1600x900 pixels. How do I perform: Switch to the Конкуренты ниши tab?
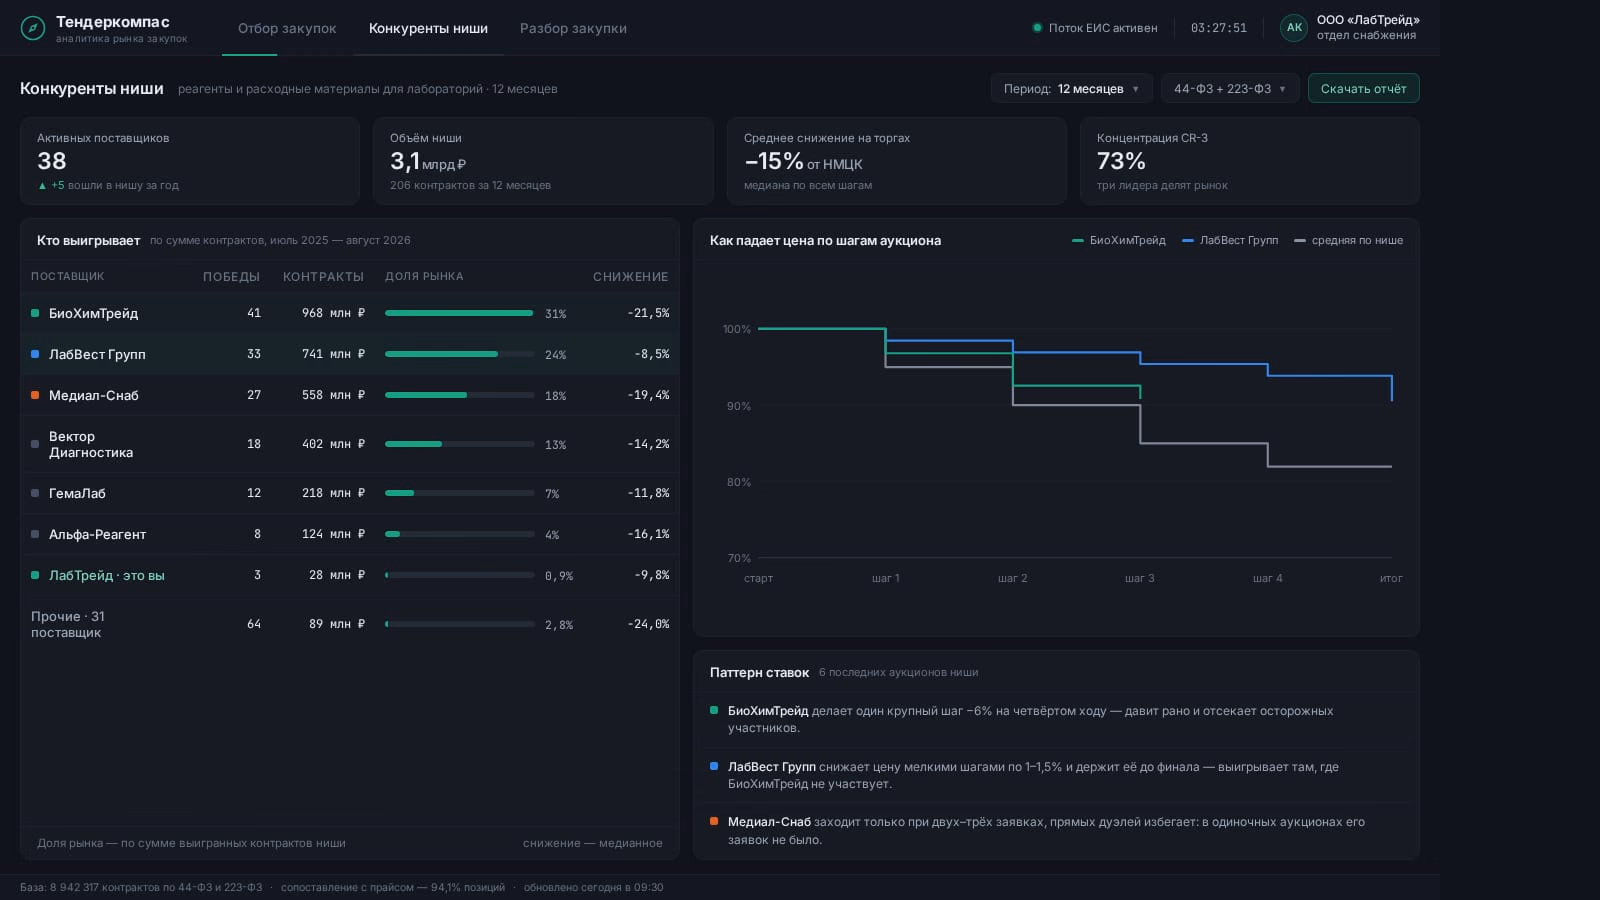click(428, 28)
